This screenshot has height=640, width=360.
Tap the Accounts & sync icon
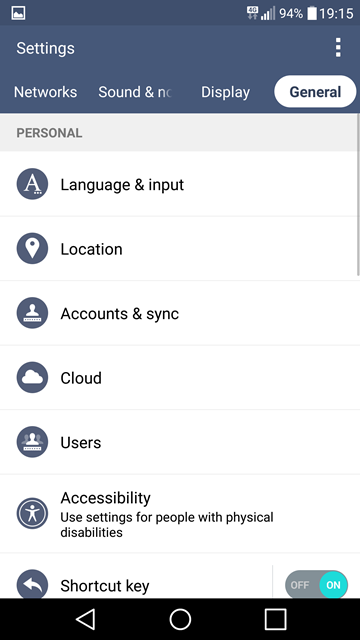click(x=32, y=313)
